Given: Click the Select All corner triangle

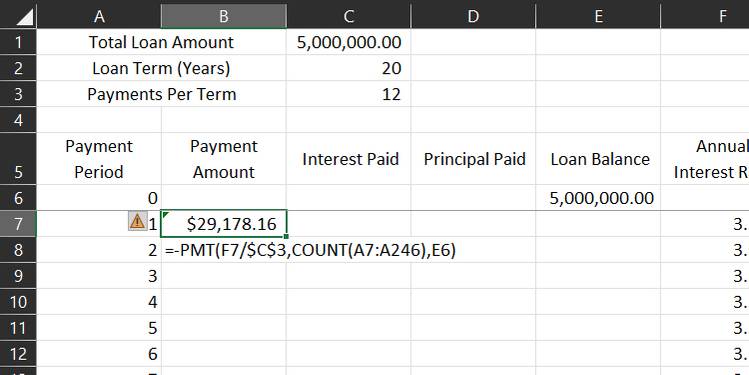Looking at the screenshot, I should point(25,18).
